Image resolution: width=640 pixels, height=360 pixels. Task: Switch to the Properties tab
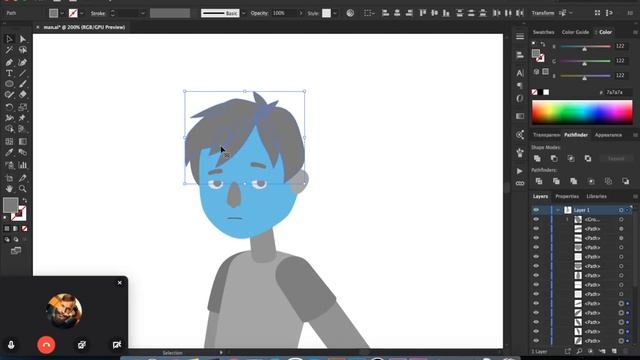tap(567, 196)
